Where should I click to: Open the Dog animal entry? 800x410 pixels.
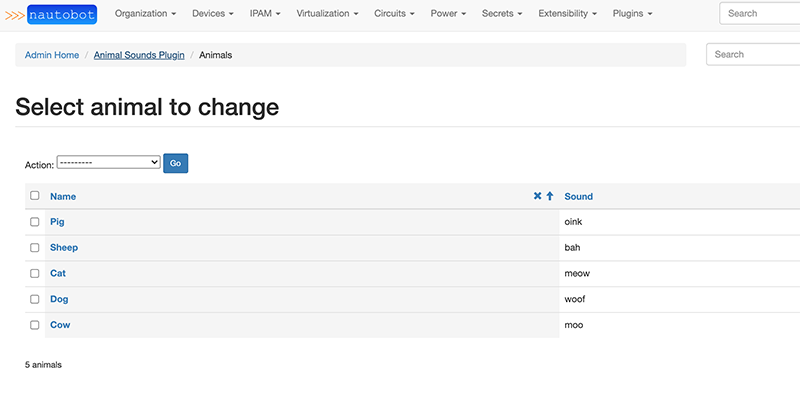pyautogui.click(x=59, y=299)
